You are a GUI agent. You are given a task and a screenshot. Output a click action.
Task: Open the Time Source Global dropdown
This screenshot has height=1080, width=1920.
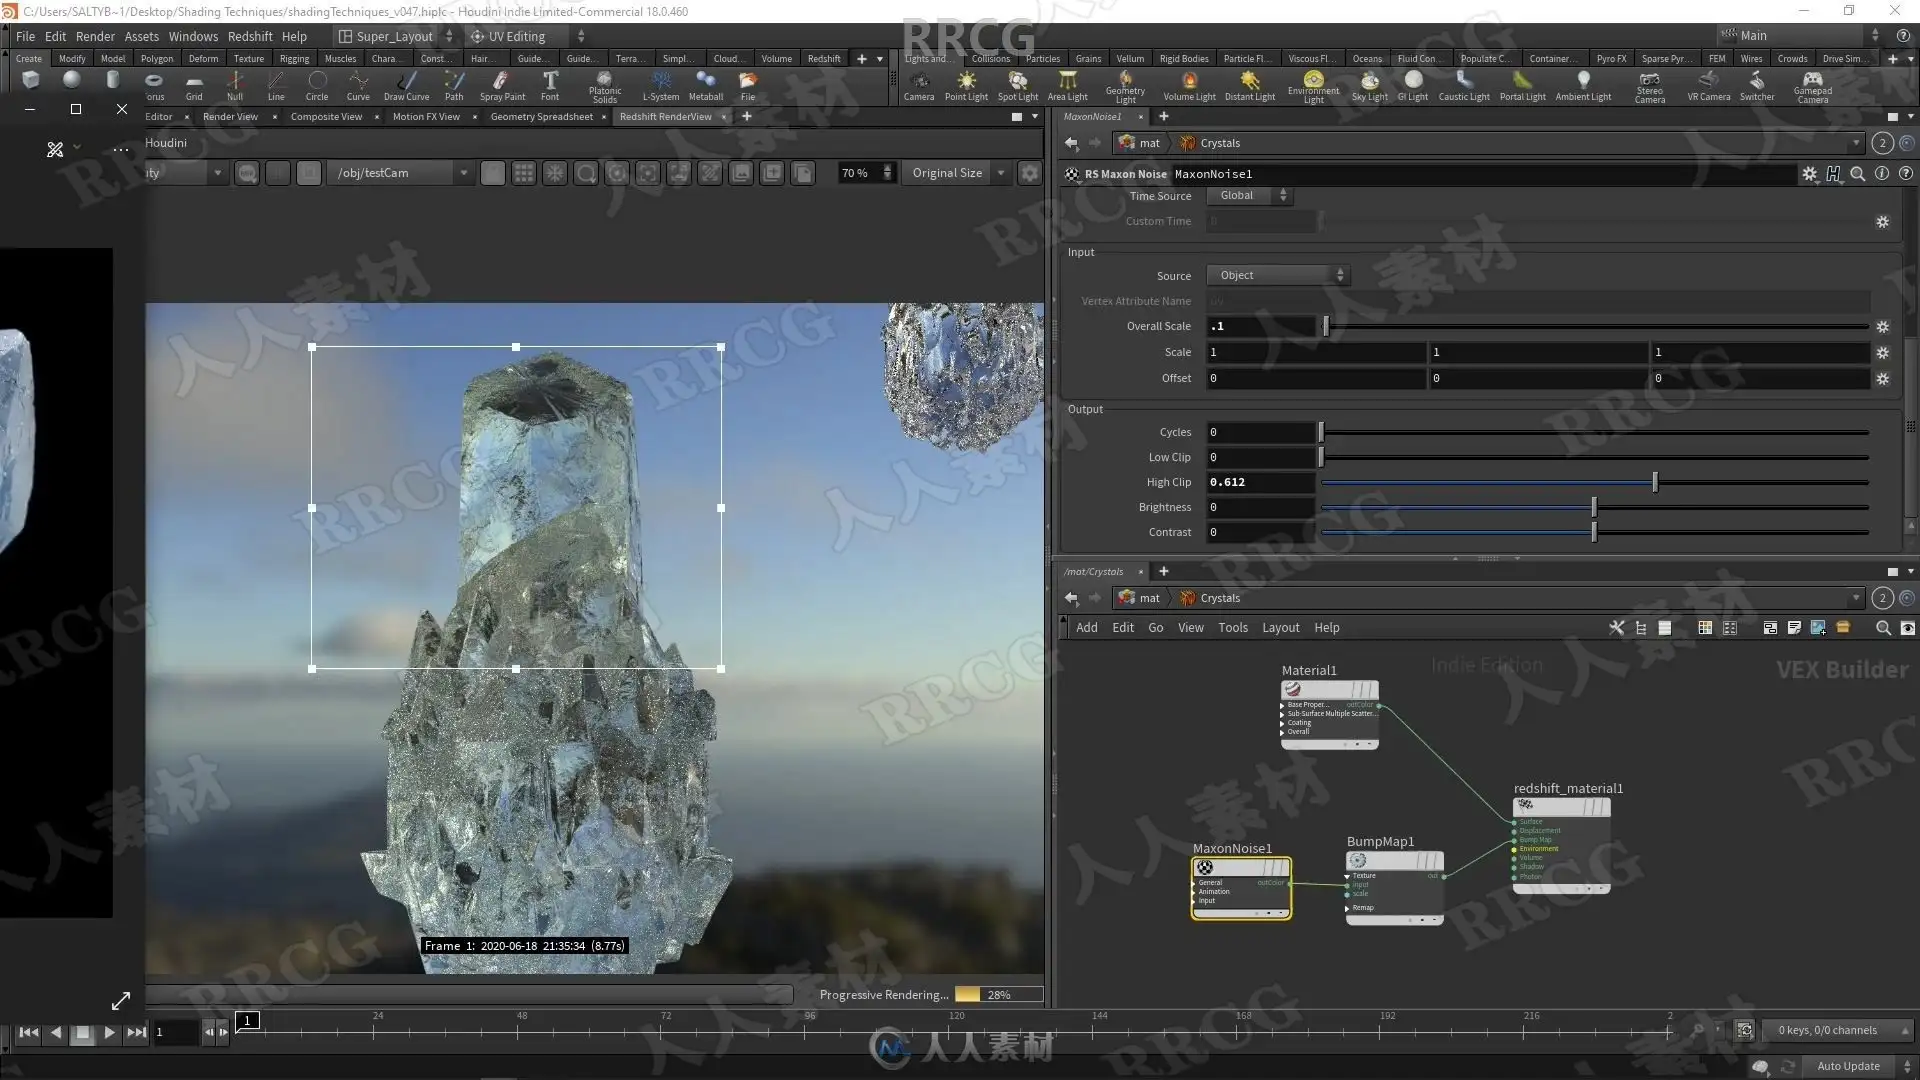tap(1250, 196)
